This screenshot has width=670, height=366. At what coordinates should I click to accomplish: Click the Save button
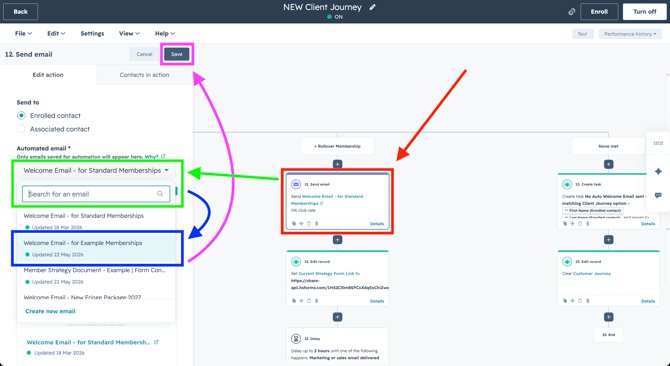(177, 54)
